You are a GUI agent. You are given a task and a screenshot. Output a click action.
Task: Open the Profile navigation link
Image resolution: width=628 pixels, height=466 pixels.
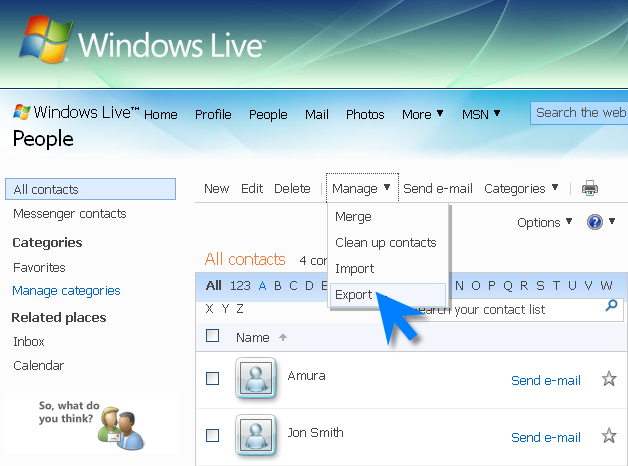[x=213, y=114]
